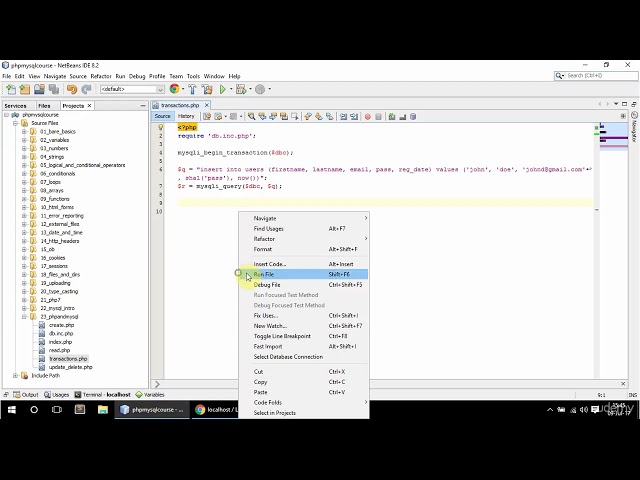Screen dimensions: 640x480
Task: Open the dropdown arrow beside Run Project
Action: 231,89
